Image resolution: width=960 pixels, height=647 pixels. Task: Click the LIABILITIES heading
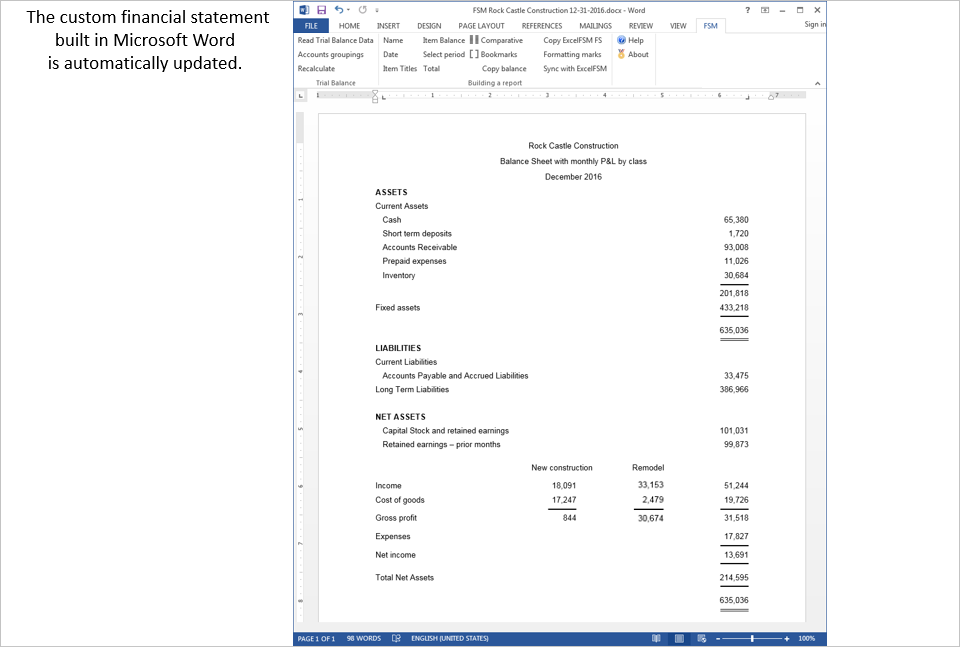point(398,348)
